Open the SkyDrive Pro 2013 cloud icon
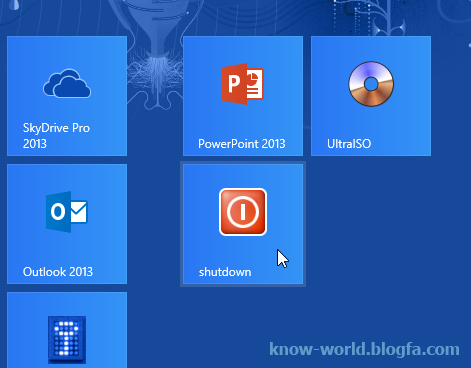Viewport: 471px width, 368px height. click(67, 84)
